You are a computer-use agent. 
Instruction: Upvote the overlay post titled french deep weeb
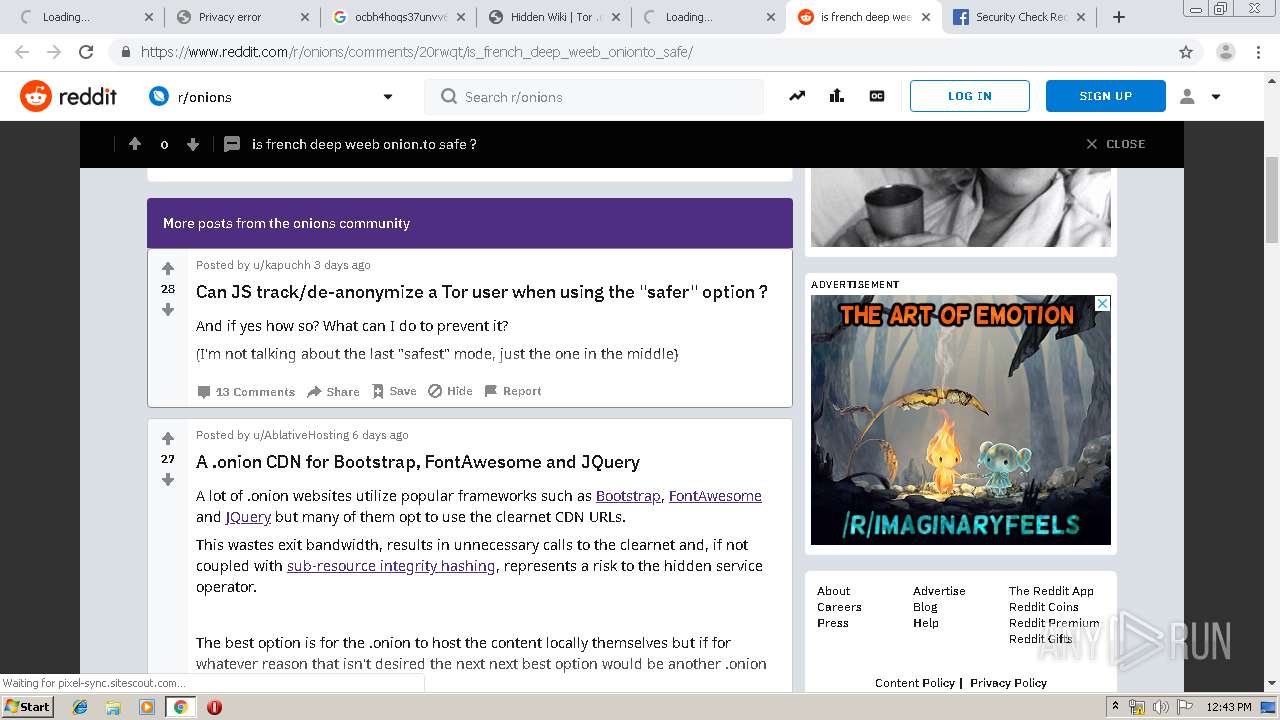(135, 144)
